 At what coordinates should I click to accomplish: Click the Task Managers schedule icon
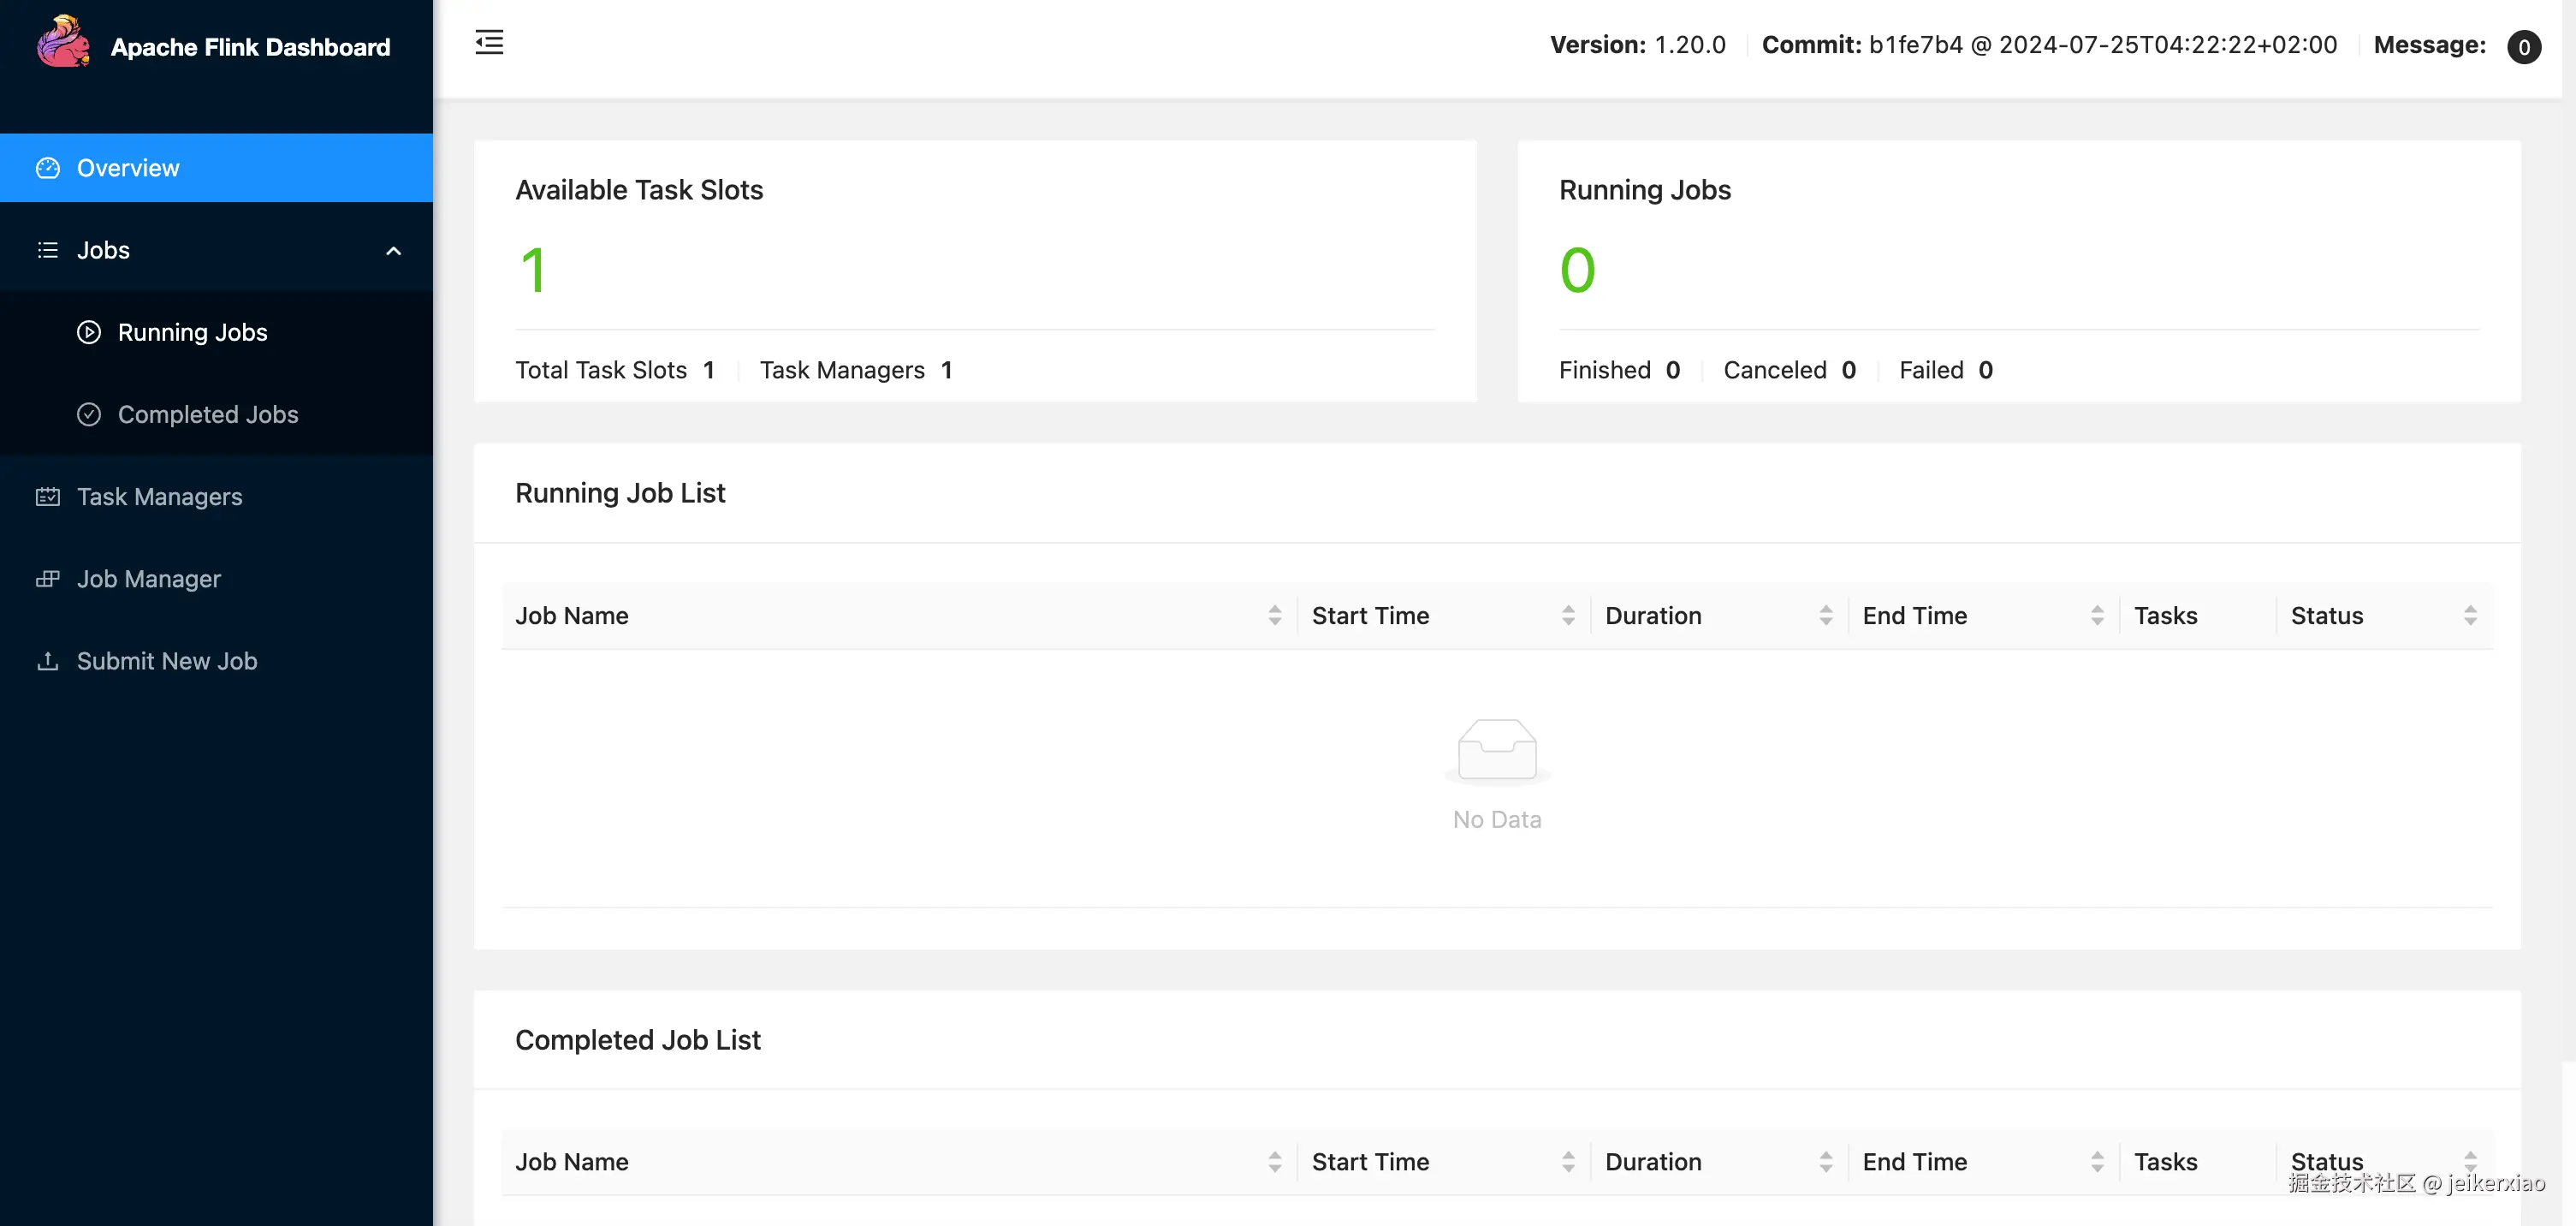48,497
